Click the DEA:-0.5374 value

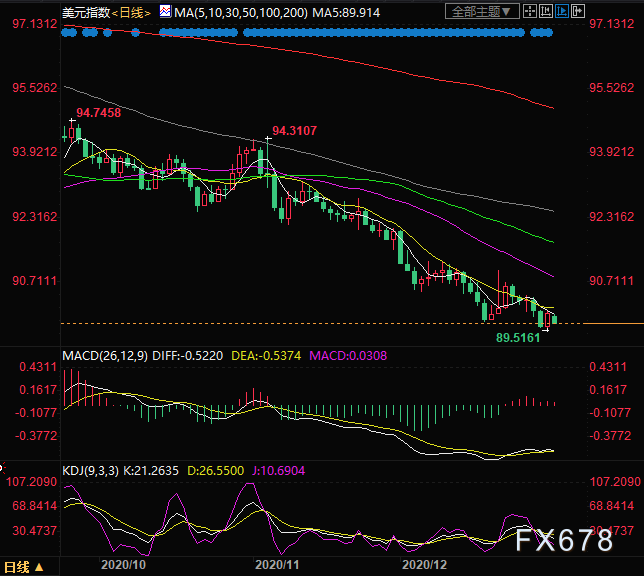click(x=266, y=356)
